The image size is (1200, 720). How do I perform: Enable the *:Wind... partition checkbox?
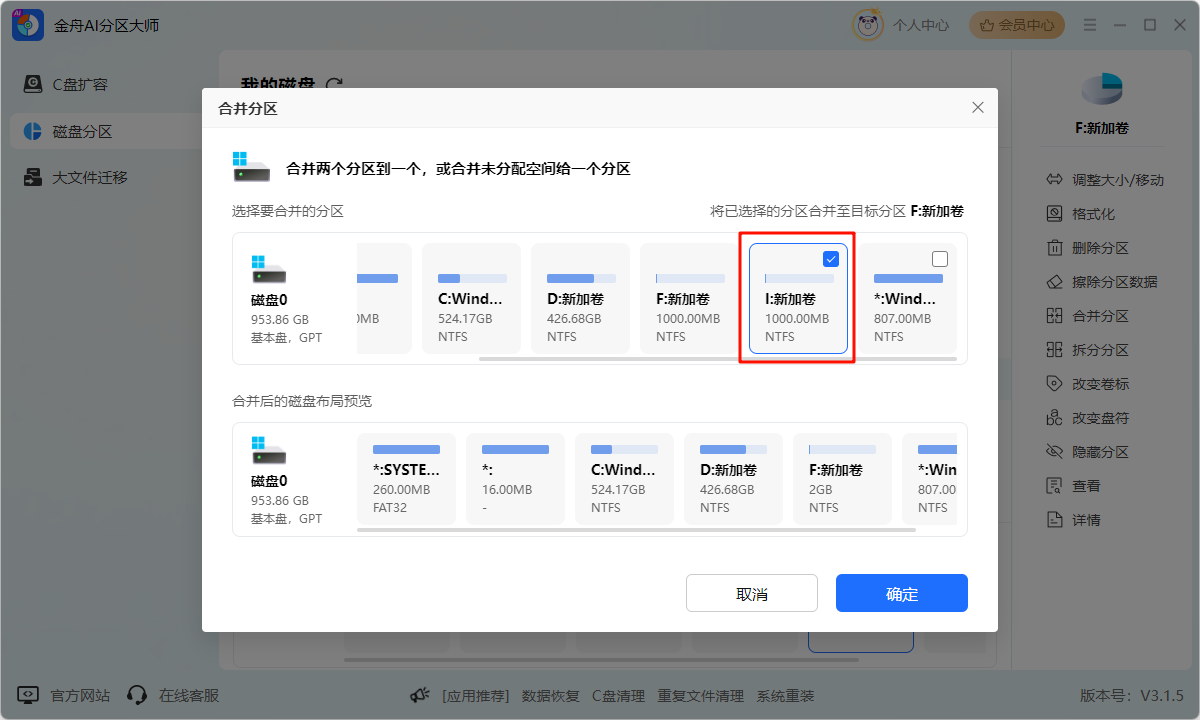tap(939, 258)
